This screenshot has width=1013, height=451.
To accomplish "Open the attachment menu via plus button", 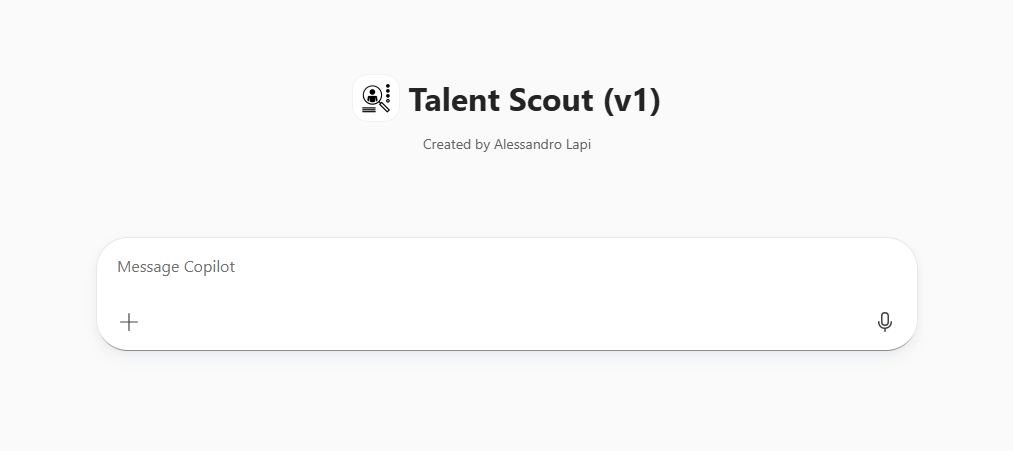I will pos(129,322).
